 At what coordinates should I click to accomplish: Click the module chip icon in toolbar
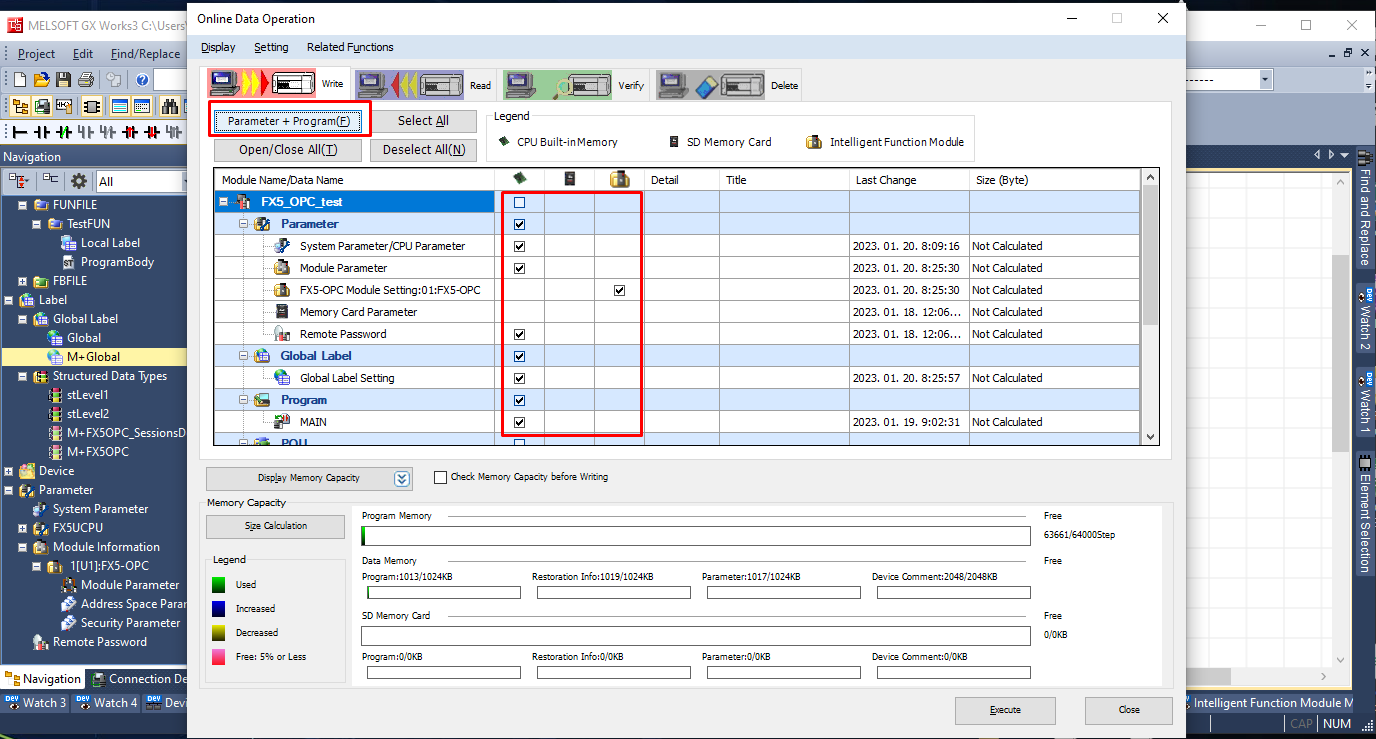(x=91, y=106)
